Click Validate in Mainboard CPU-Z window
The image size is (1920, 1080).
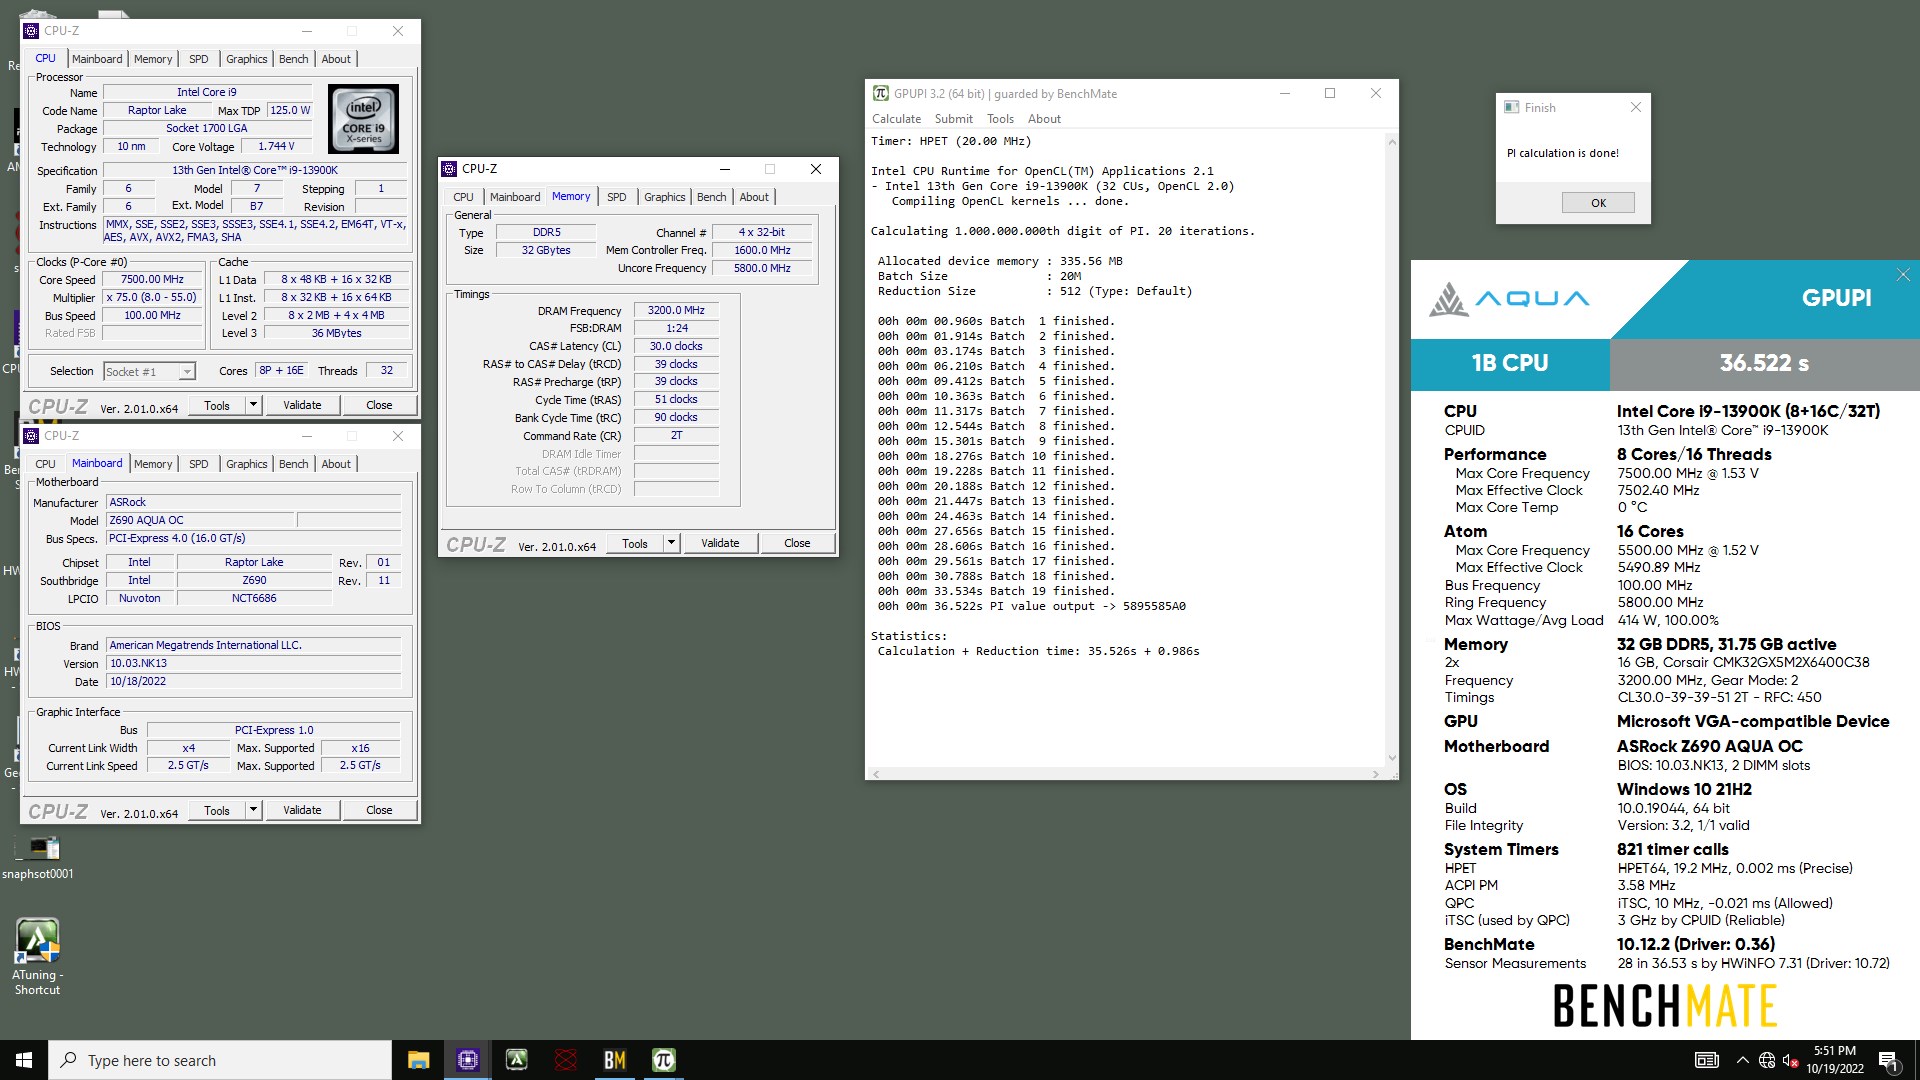(x=302, y=810)
